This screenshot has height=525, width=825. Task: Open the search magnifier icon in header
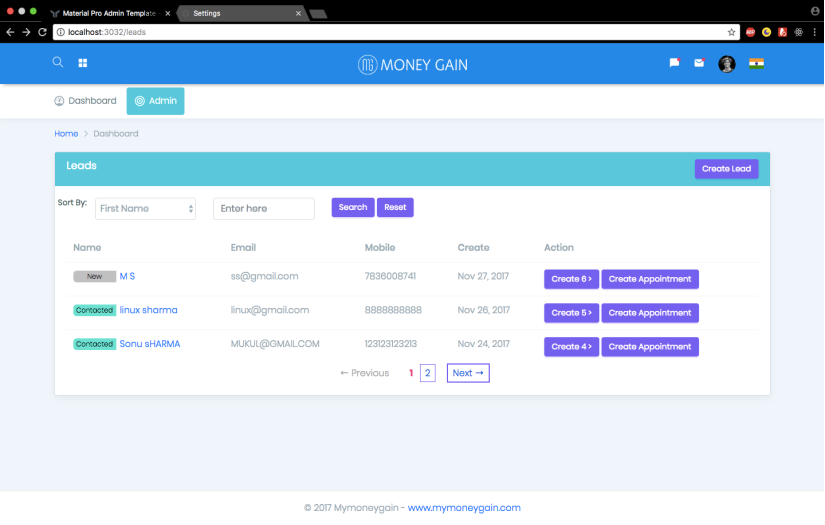point(58,62)
